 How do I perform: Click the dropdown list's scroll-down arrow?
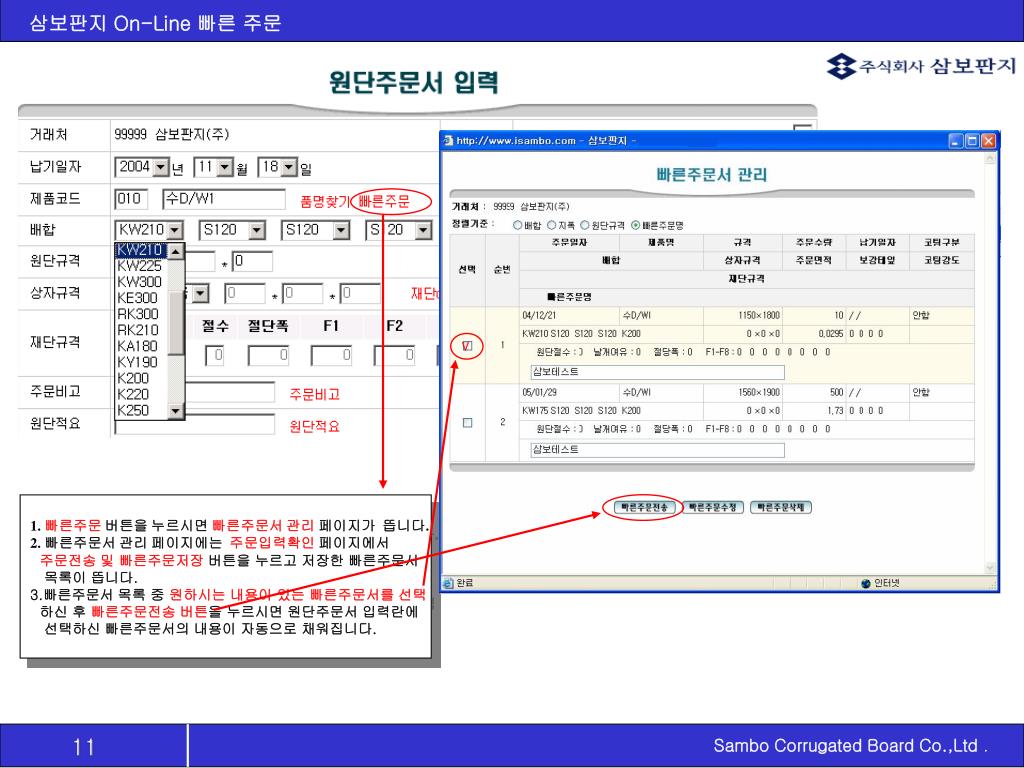[176, 411]
